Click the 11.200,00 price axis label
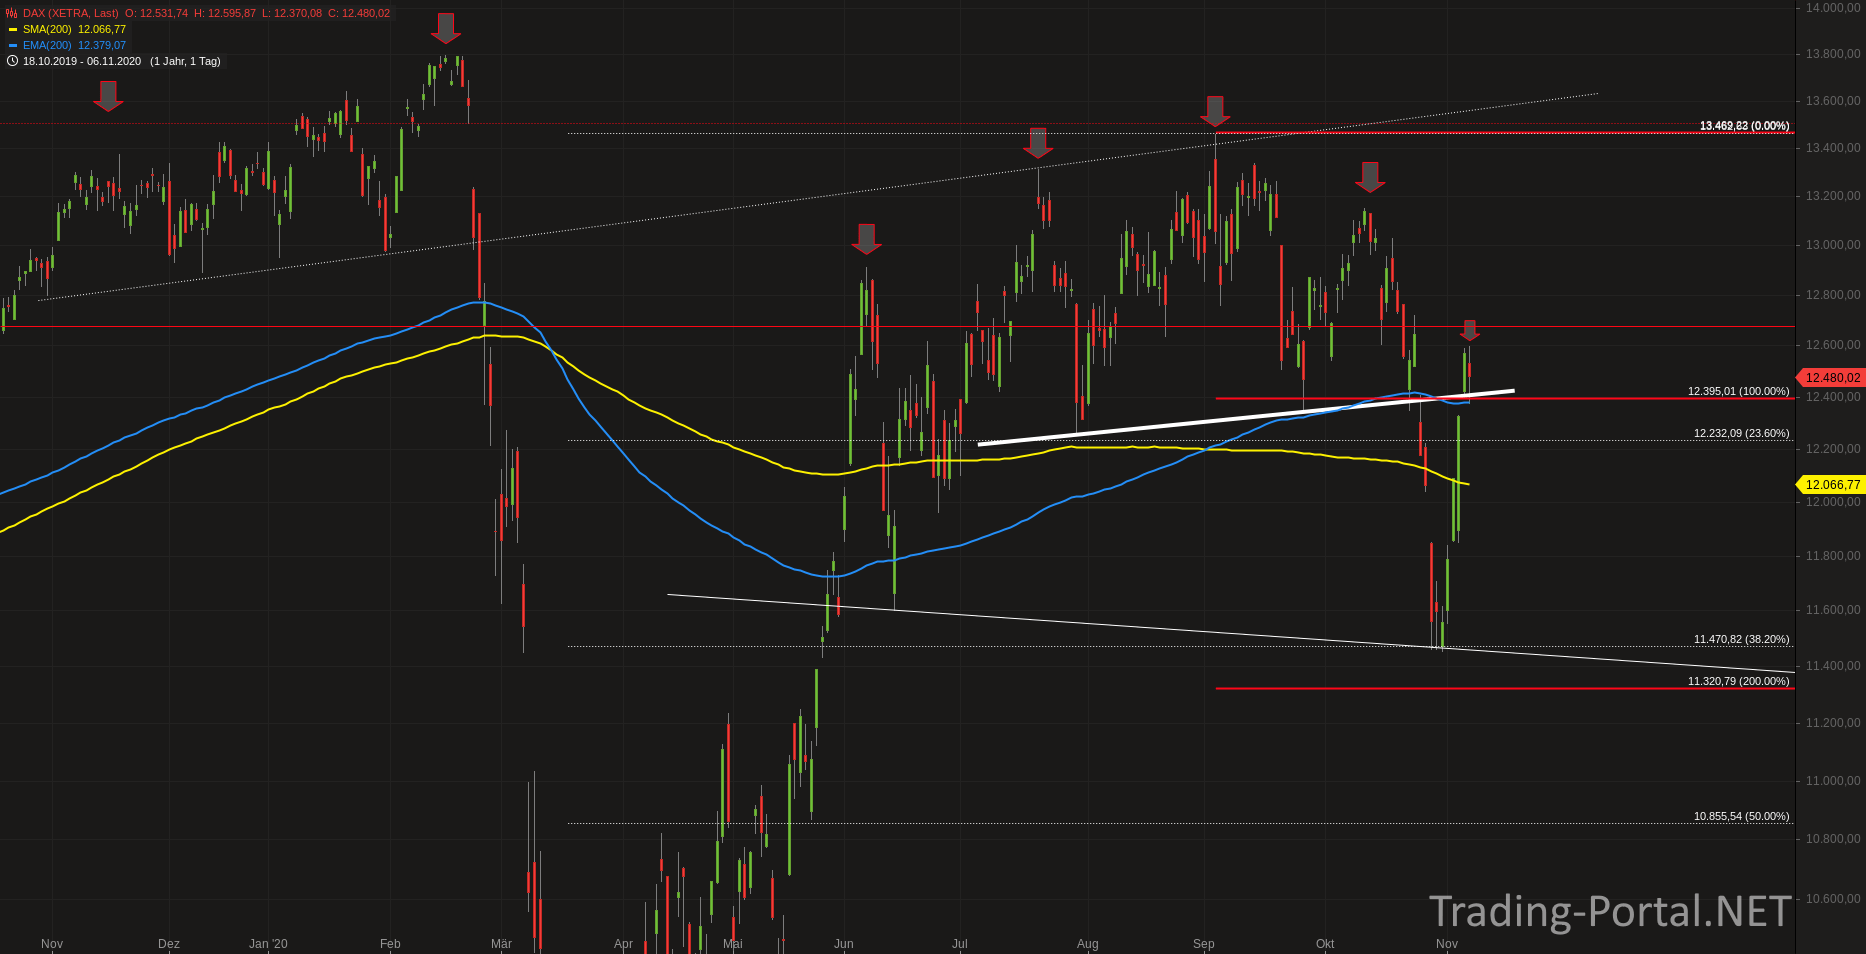 tap(1833, 723)
